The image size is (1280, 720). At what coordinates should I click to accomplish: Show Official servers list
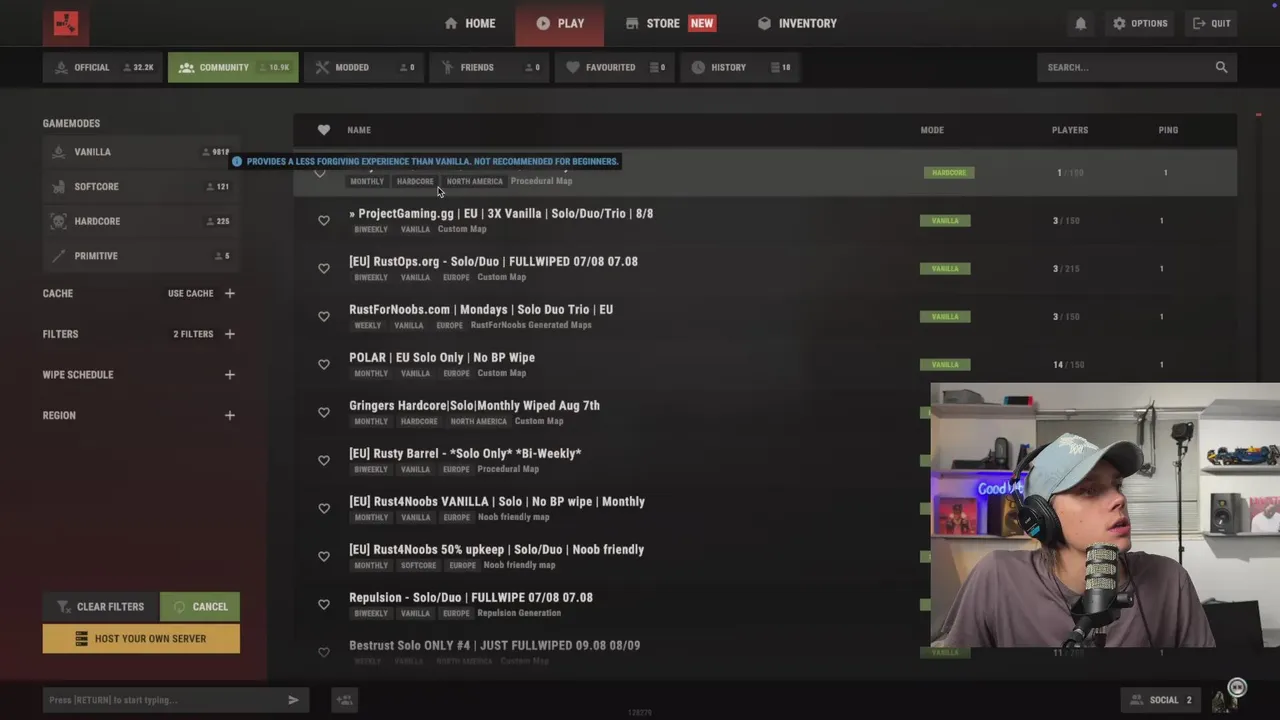pos(103,67)
